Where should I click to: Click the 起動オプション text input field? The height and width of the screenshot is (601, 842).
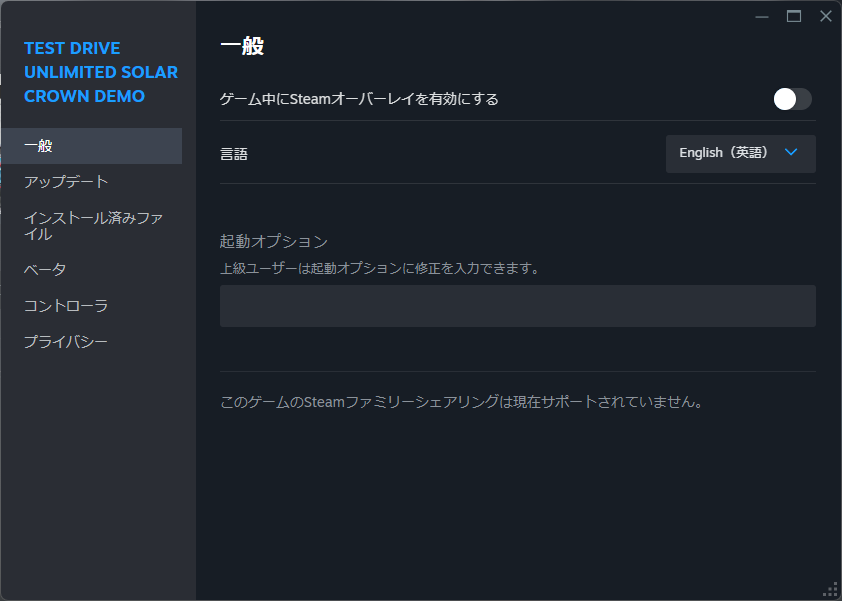point(518,306)
